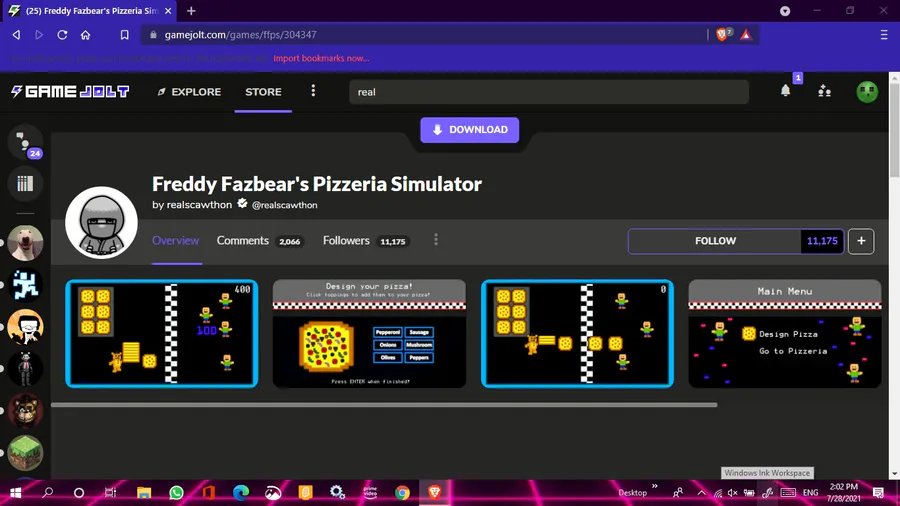
Task: Click the horizontal screenshots scrollbar
Action: 384,404
